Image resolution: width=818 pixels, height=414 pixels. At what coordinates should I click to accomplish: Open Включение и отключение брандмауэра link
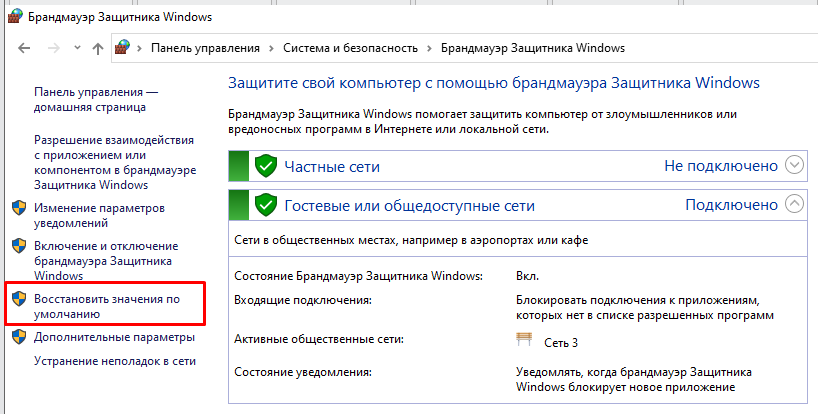tap(105, 260)
